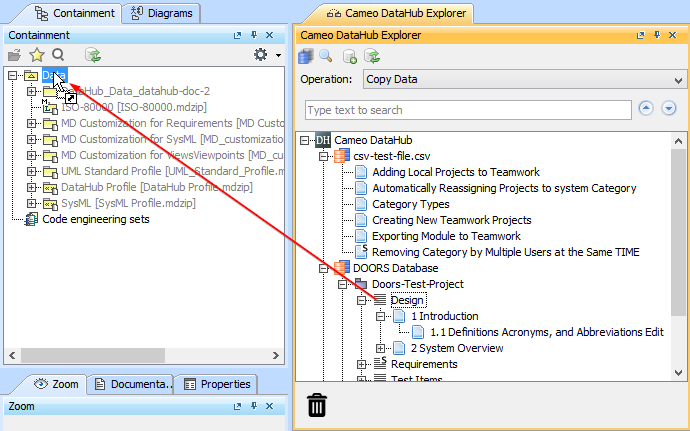Pin the Cameo DataHub Explorer panel
The width and height of the screenshot is (690, 431).
click(657, 35)
